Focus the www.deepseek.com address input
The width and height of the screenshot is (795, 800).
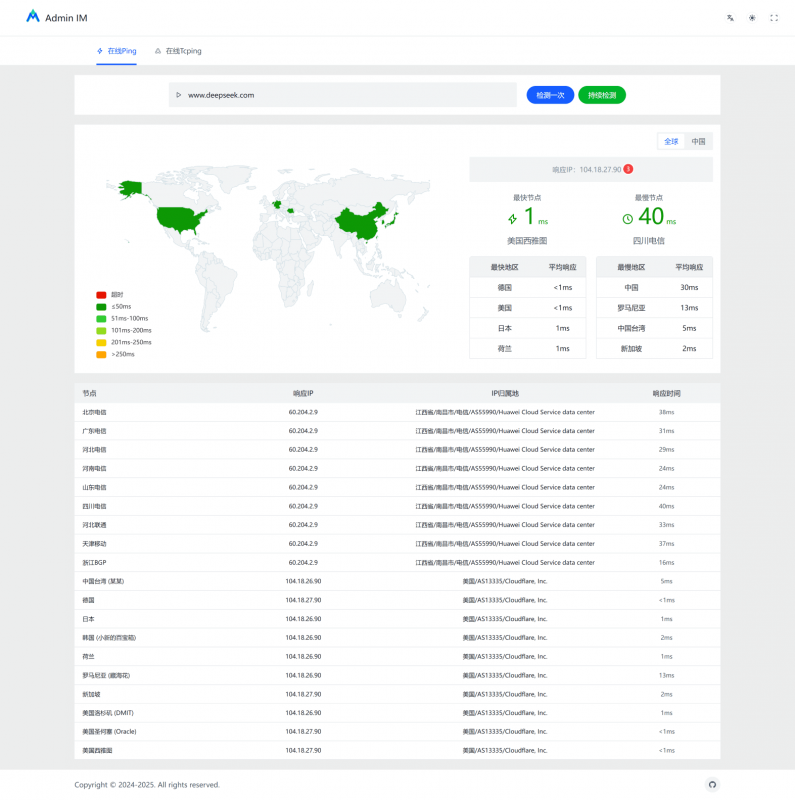(x=345, y=95)
